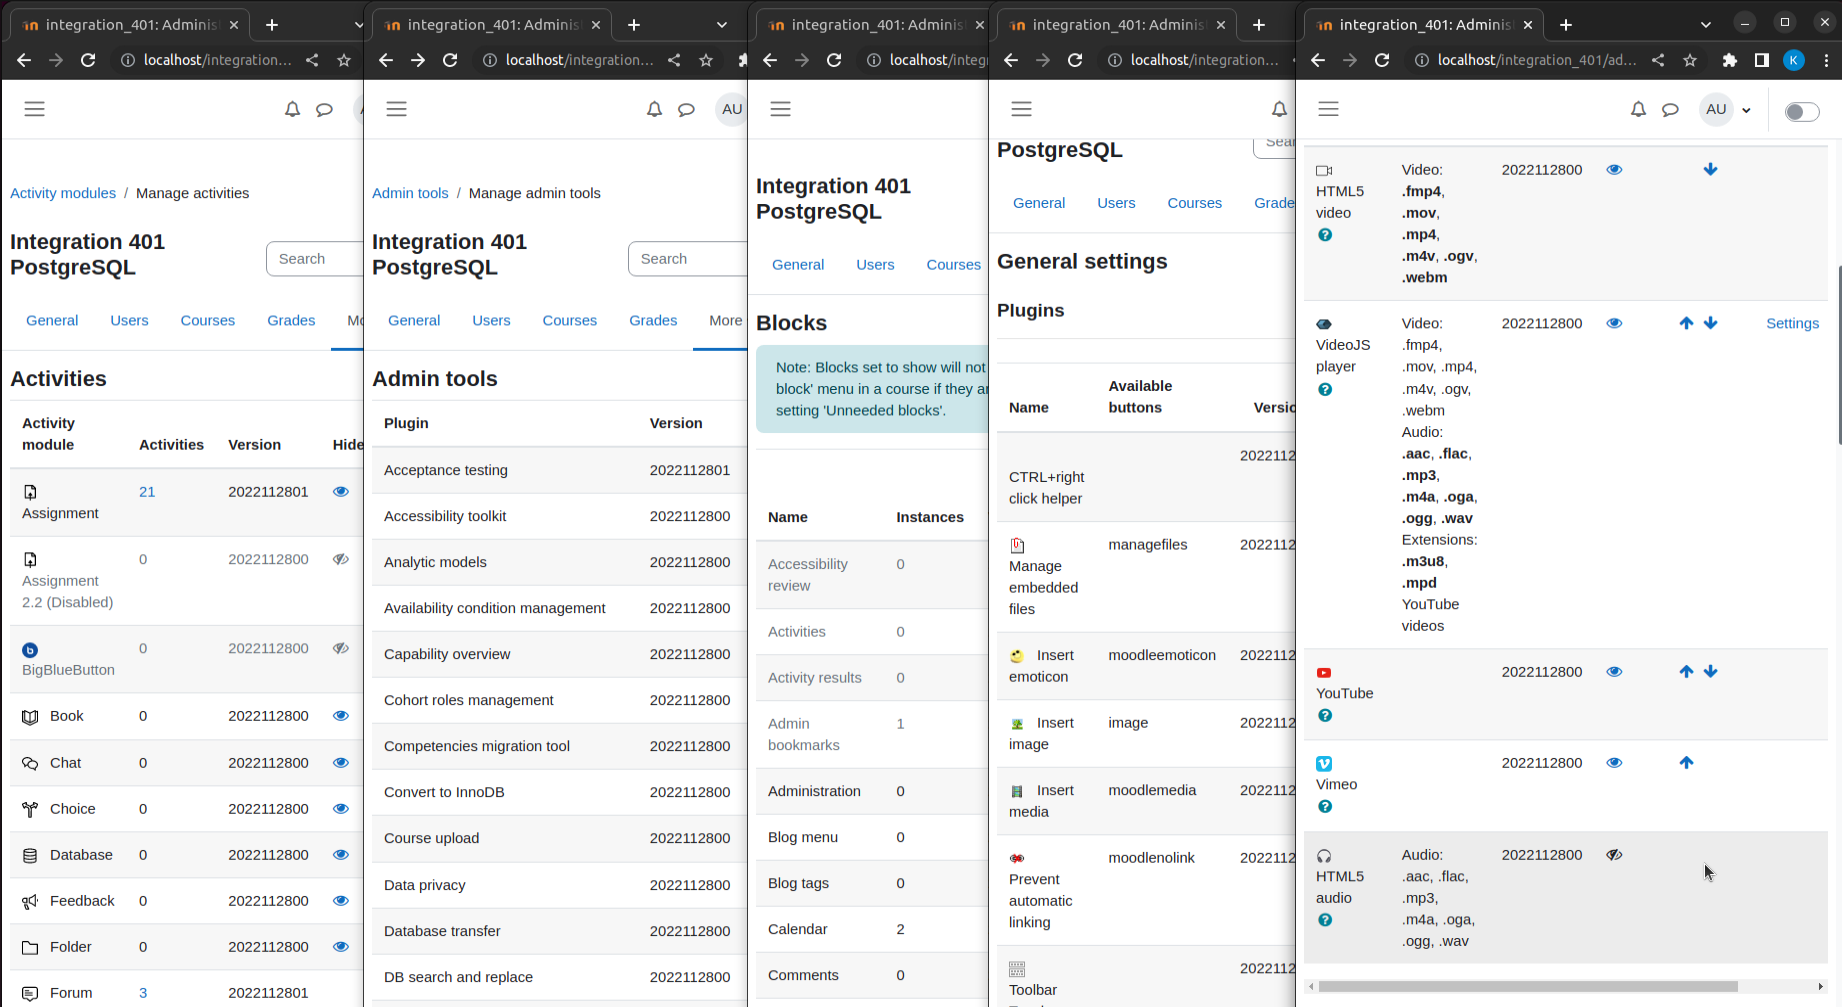
Task: Open hamburger menu in media players window
Action: 1328,109
